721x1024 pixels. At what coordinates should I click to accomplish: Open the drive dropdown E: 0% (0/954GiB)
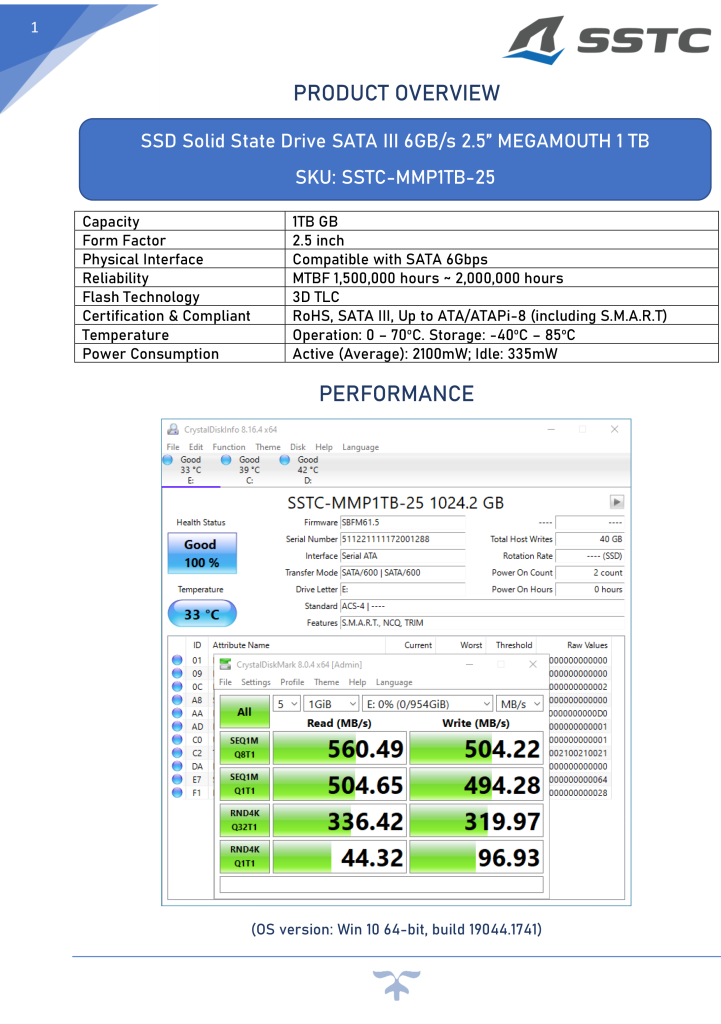click(x=428, y=704)
